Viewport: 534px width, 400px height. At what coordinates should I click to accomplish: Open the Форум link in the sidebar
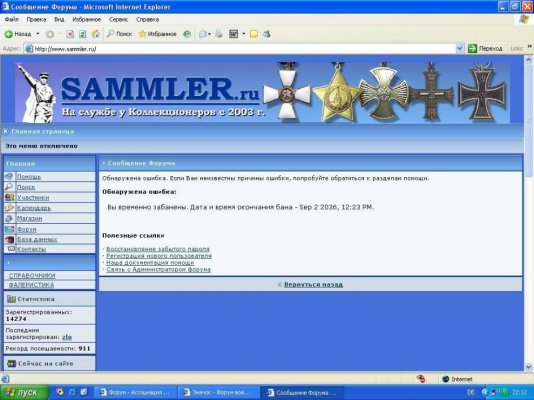tap(27, 229)
